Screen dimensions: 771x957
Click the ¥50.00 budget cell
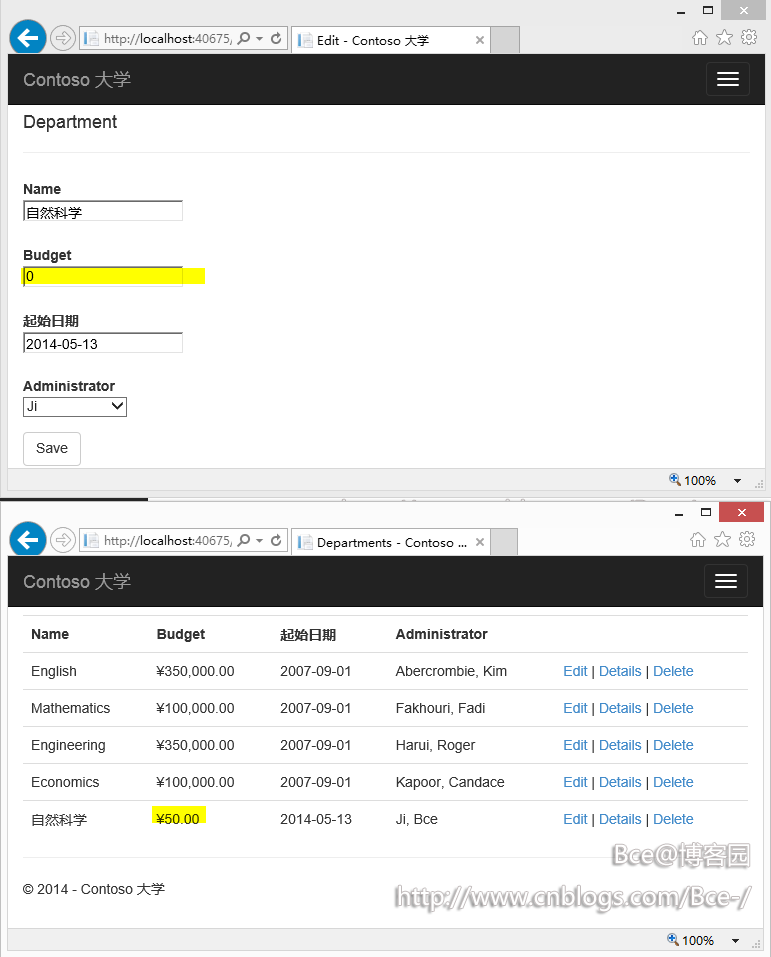(178, 819)
